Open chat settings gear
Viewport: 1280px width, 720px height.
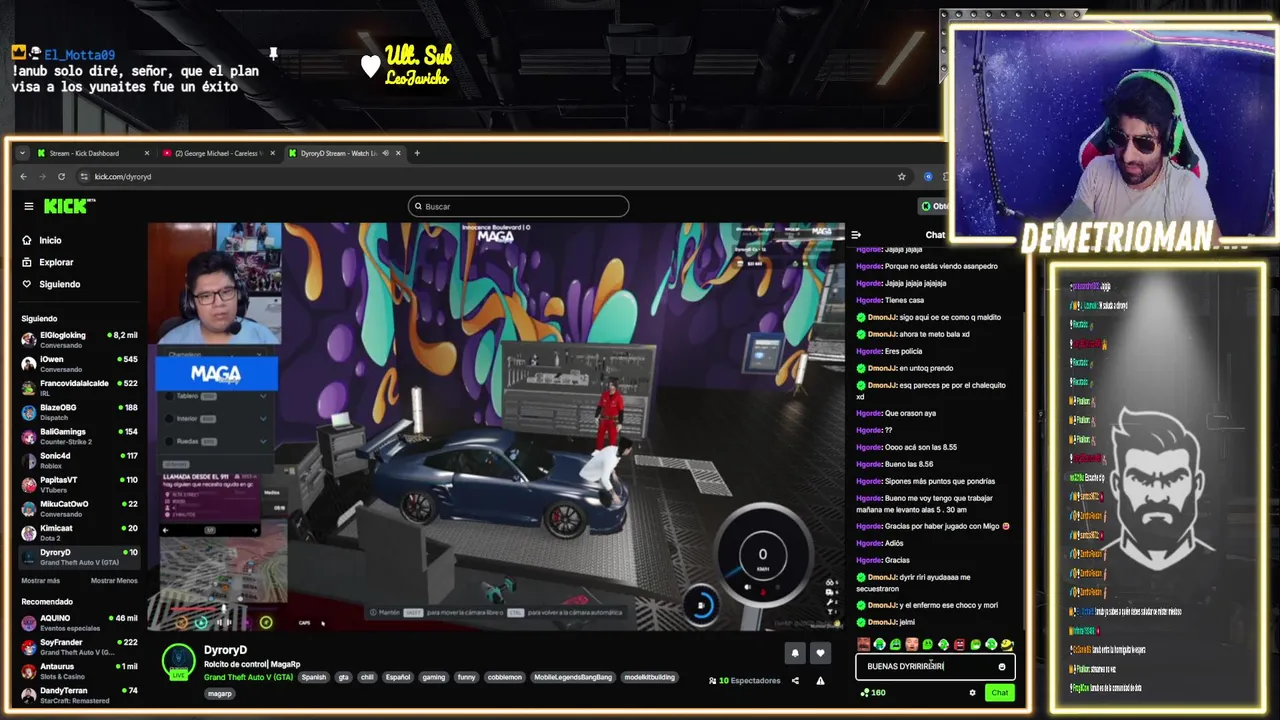click(972, 692)
